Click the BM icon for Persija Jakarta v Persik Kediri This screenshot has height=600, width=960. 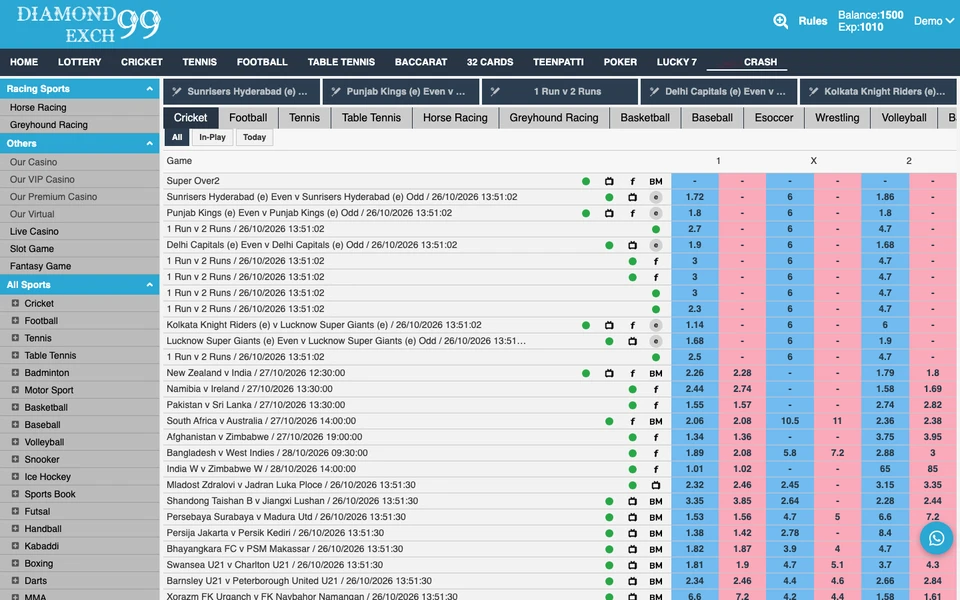pyautogui.click(x=656, y=533)
